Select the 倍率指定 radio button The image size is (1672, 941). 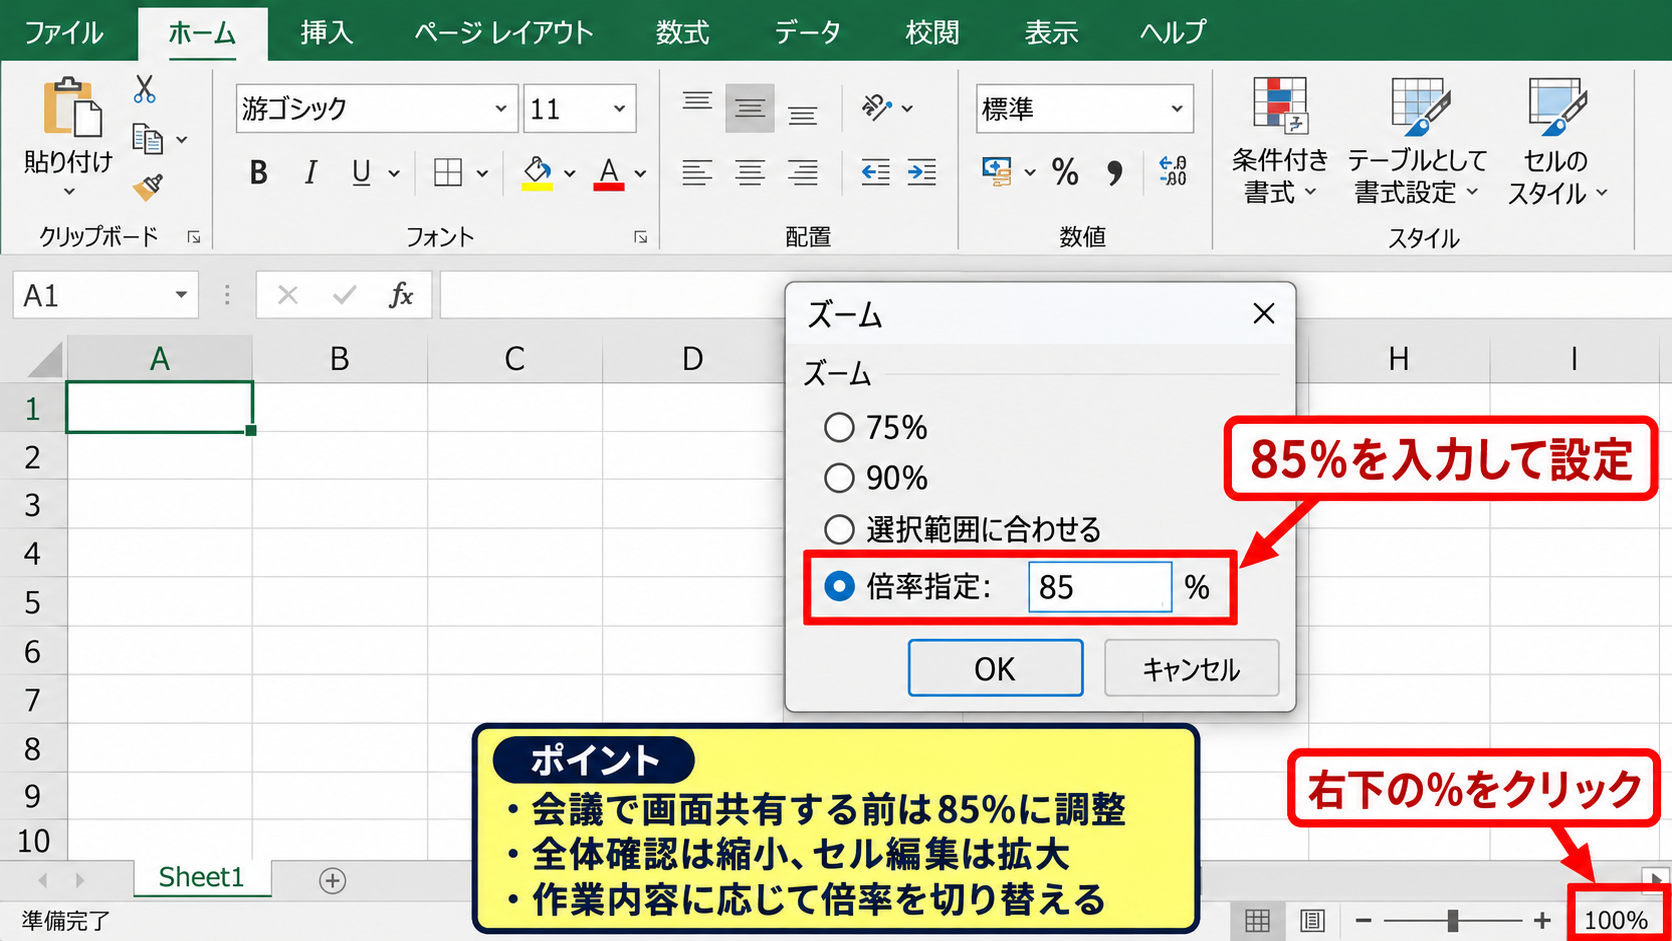pos(839,586)
